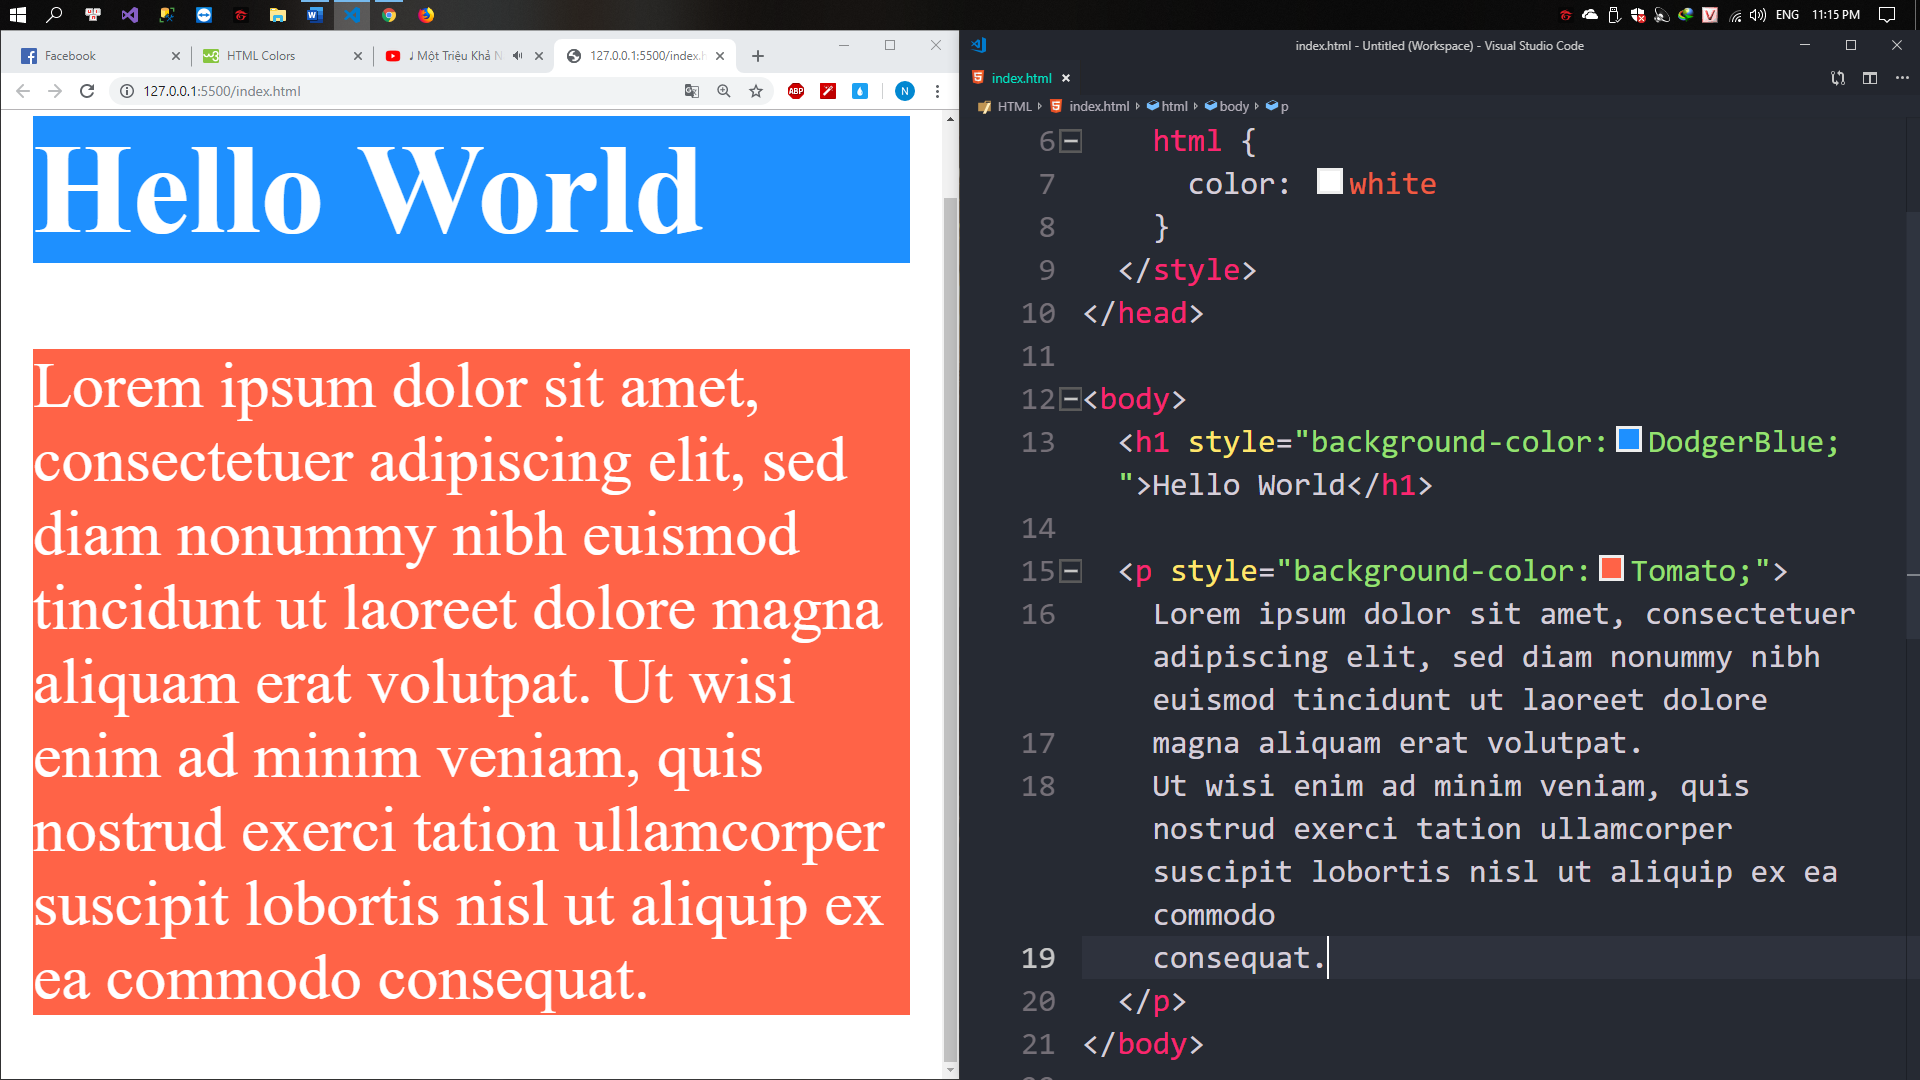Click line 12 collapse toggle for body tag
Screen dimensions: 1920x1080
coord(1072,400)
